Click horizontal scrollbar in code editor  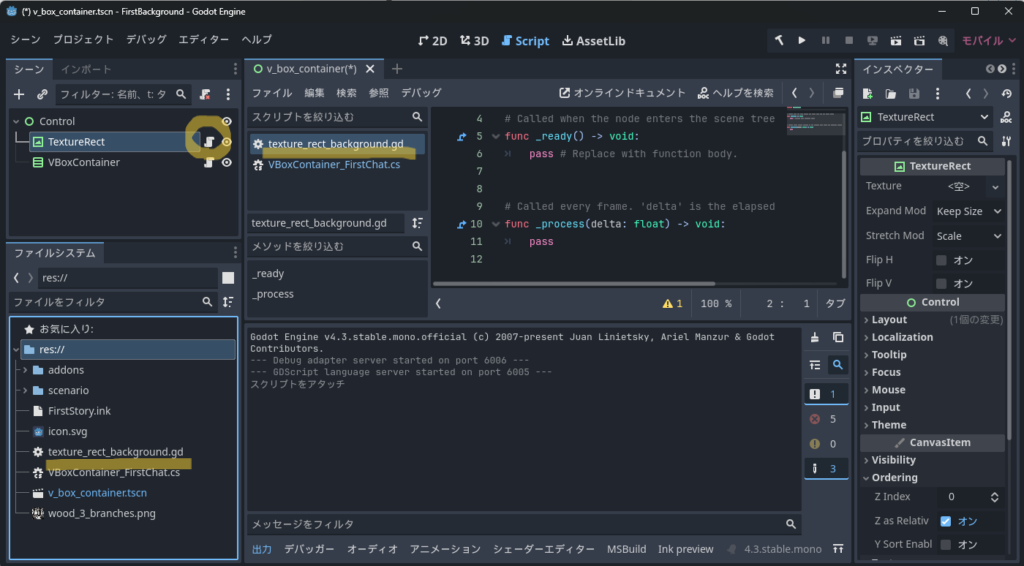tap(573, 284)
